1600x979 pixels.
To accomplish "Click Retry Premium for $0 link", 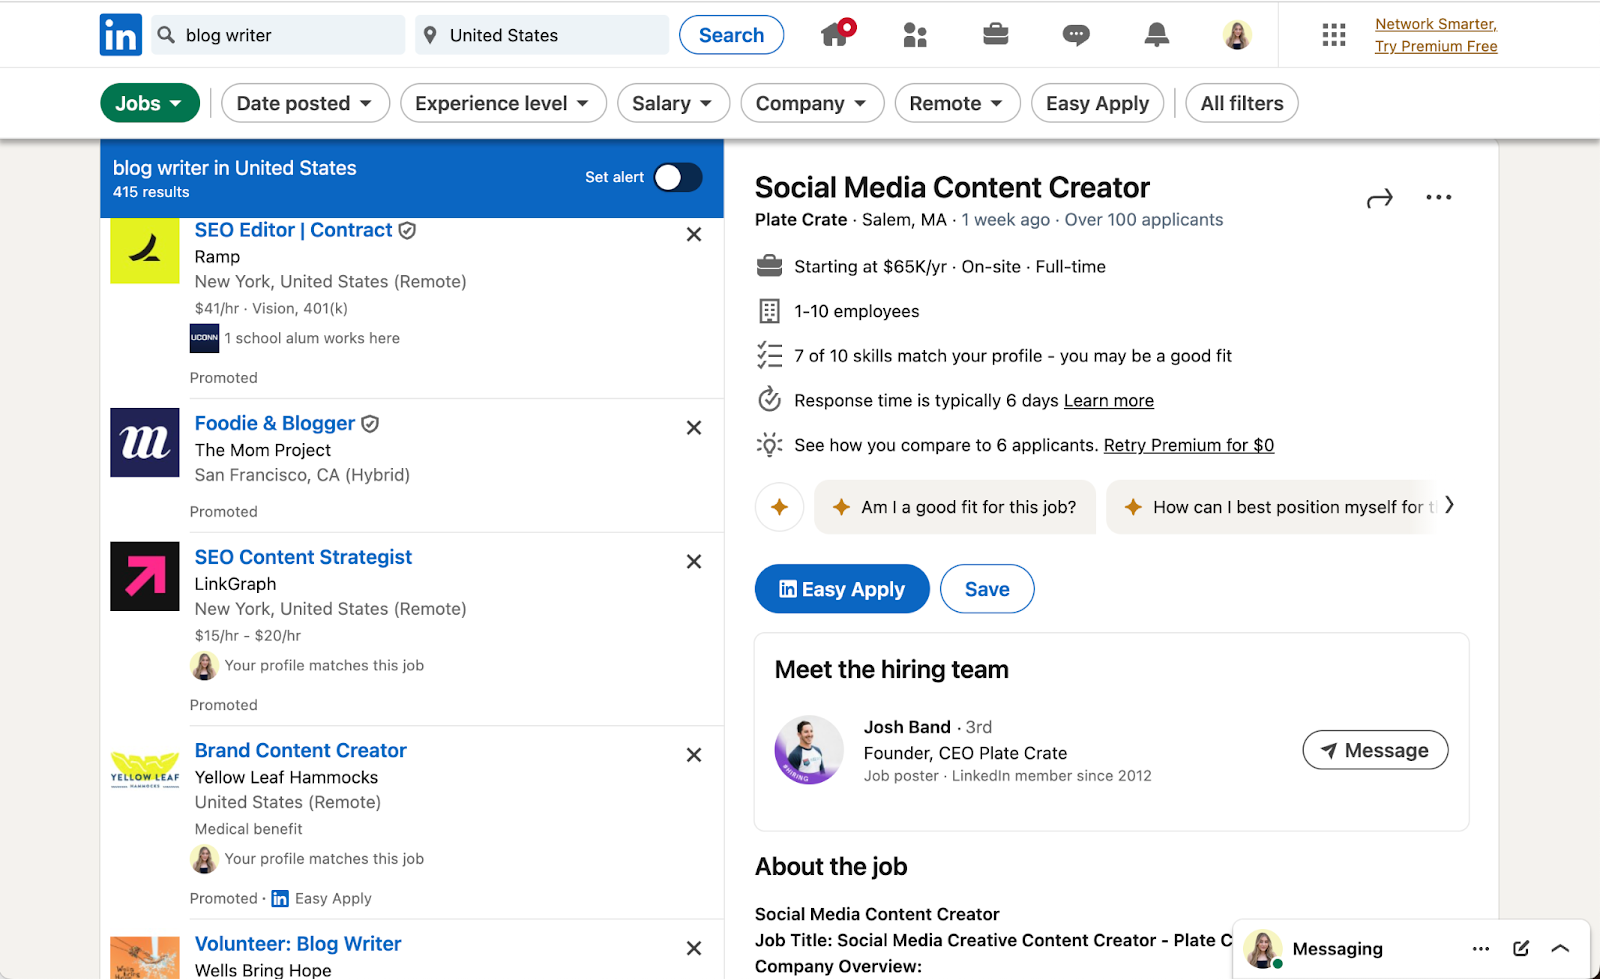I will point(1189,446).
